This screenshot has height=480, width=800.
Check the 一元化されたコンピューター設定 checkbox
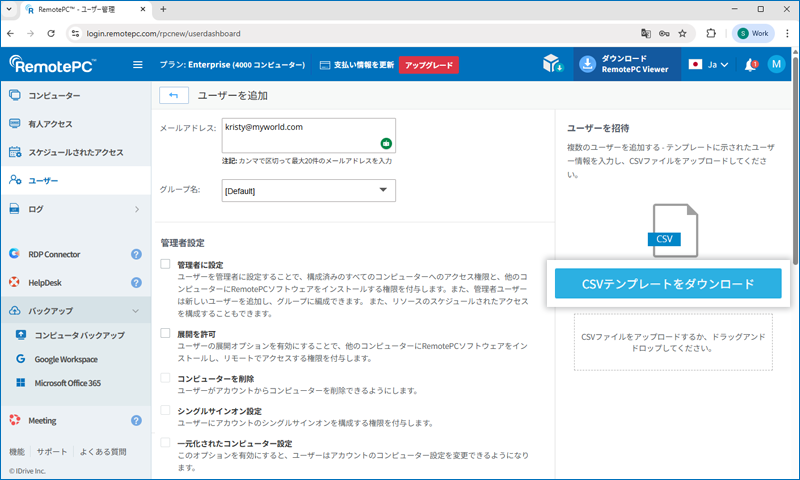165,442
